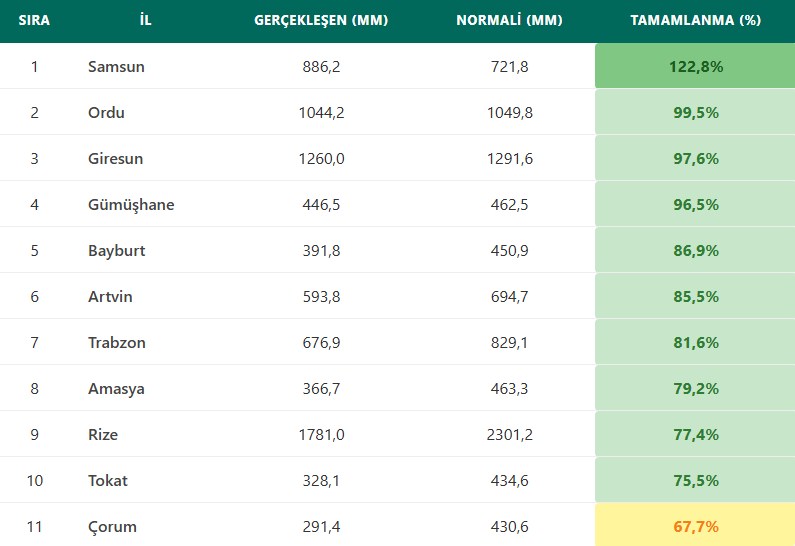Click the NORMALİ (MM) column header
This screenshot has width=795, height=546.
click(509, 20)
